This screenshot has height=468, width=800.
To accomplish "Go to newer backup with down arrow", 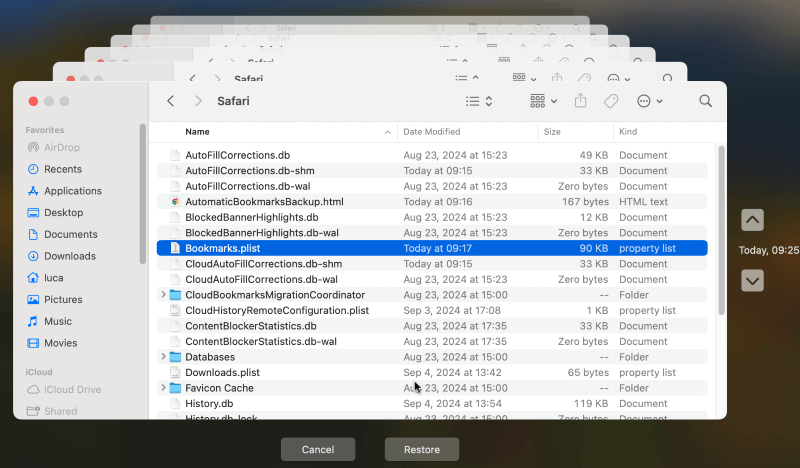I will pyautogui.click(x=753, y=281).
